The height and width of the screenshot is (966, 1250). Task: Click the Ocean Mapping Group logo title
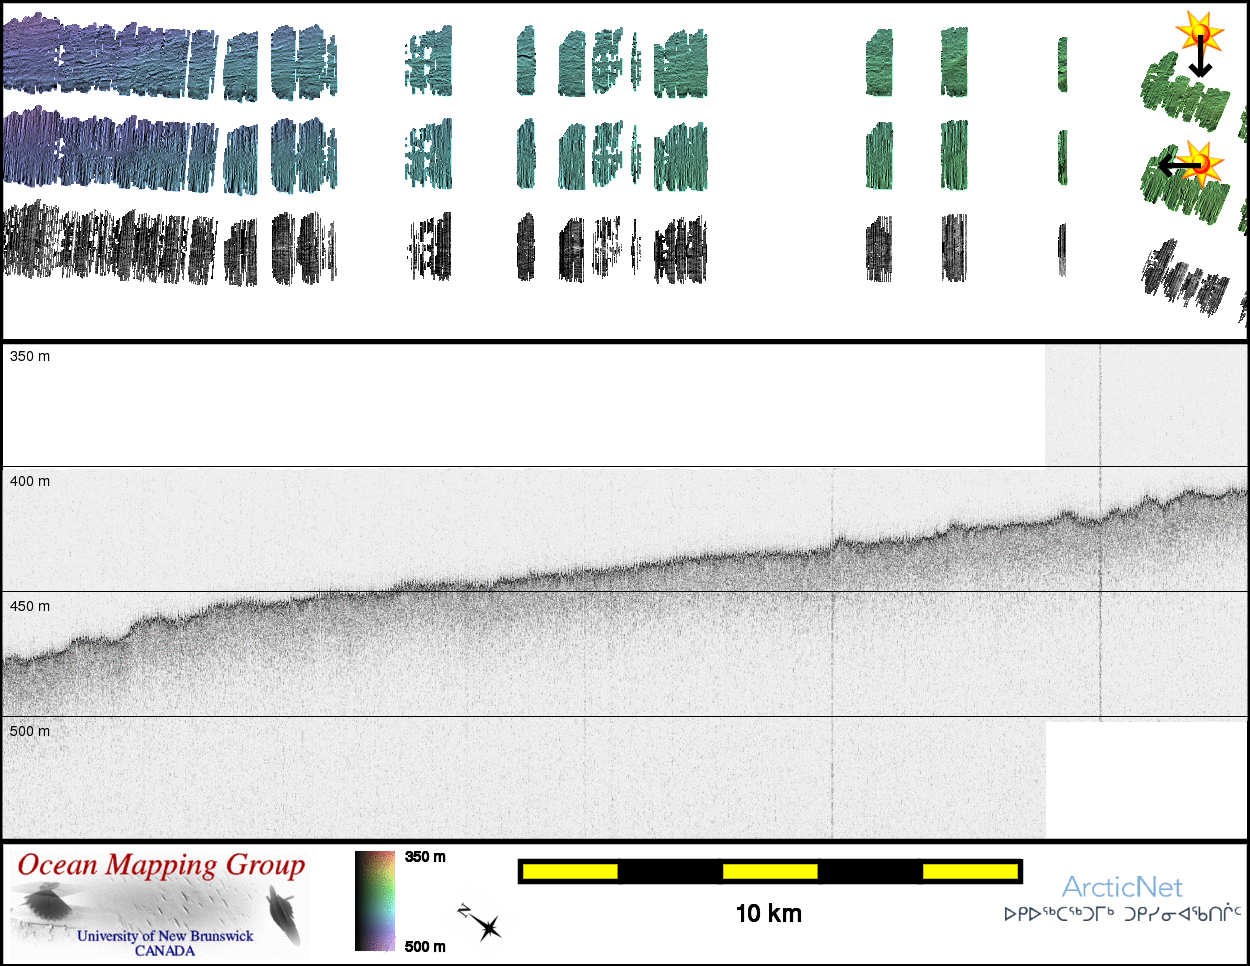click(x=161, y=865)
